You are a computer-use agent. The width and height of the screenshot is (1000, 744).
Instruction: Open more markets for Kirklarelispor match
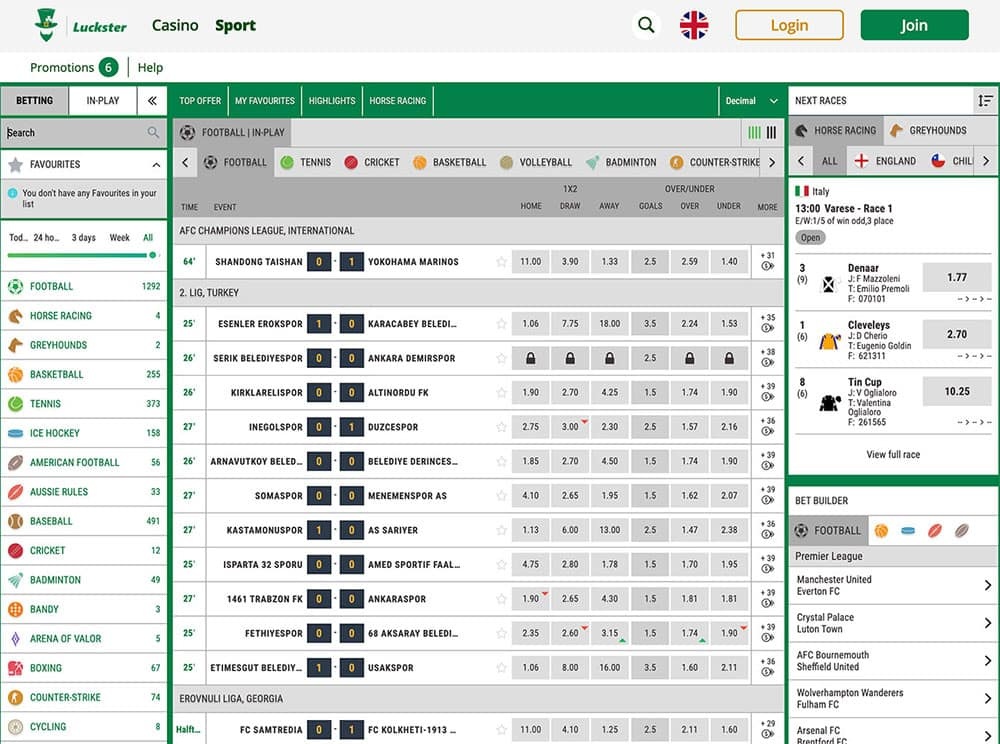coord(768,392)
